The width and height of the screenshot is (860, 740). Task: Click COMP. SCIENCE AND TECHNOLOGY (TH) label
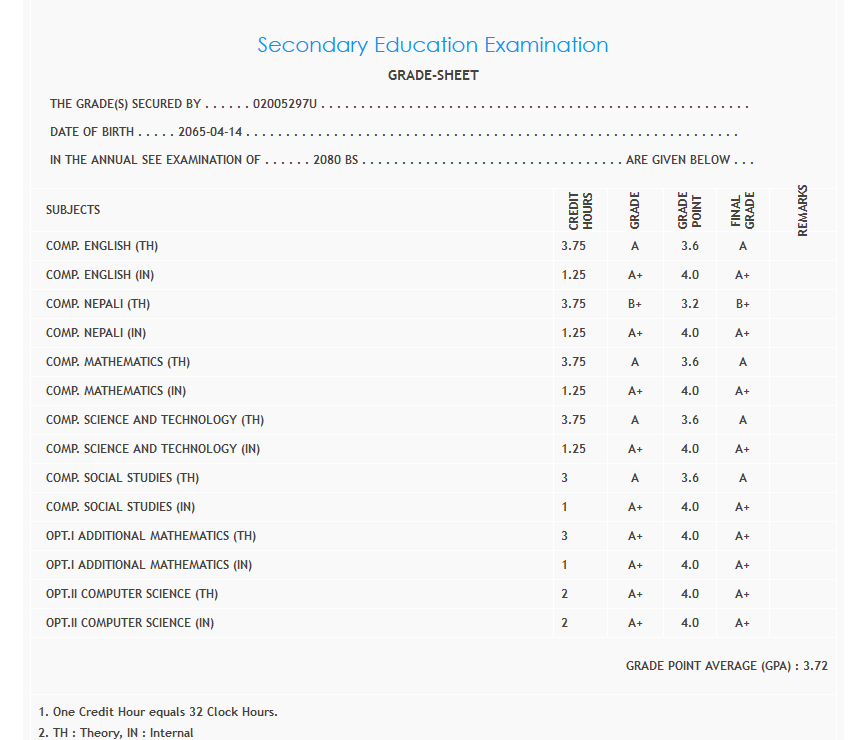pyautogui.click(x=155, y=420)
